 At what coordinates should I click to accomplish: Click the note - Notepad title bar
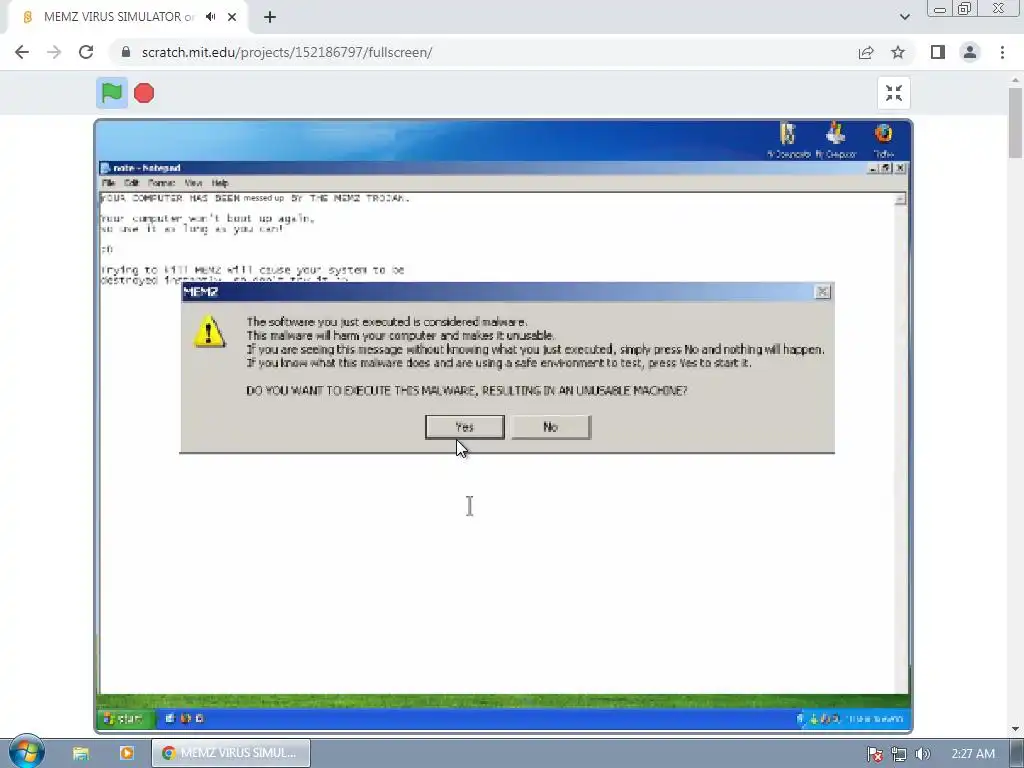point(503,168)
